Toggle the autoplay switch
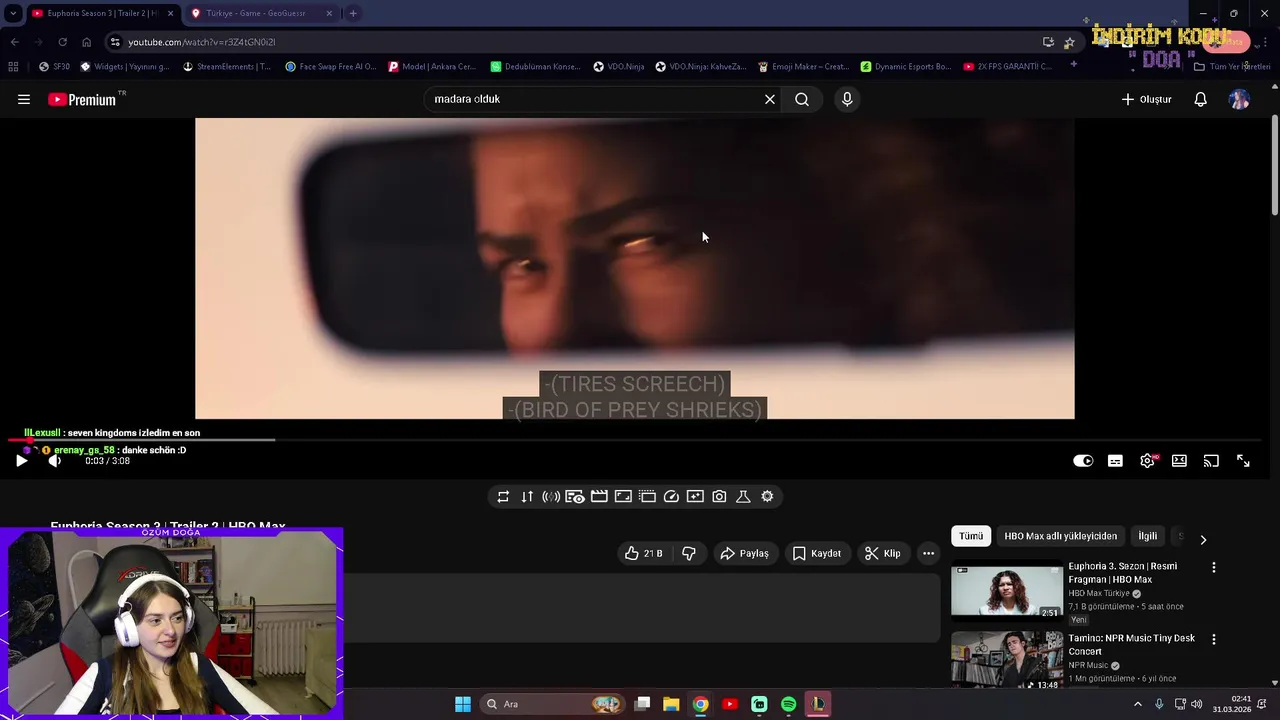Viewport: 1280px width, 720px height. pyautogui.click(x=1083, y=461)
